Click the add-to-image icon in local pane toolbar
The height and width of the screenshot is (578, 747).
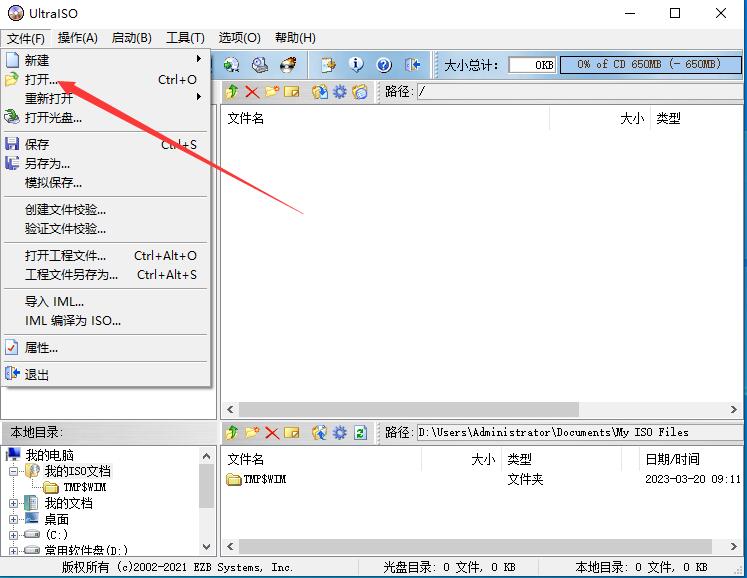[320, 433]
